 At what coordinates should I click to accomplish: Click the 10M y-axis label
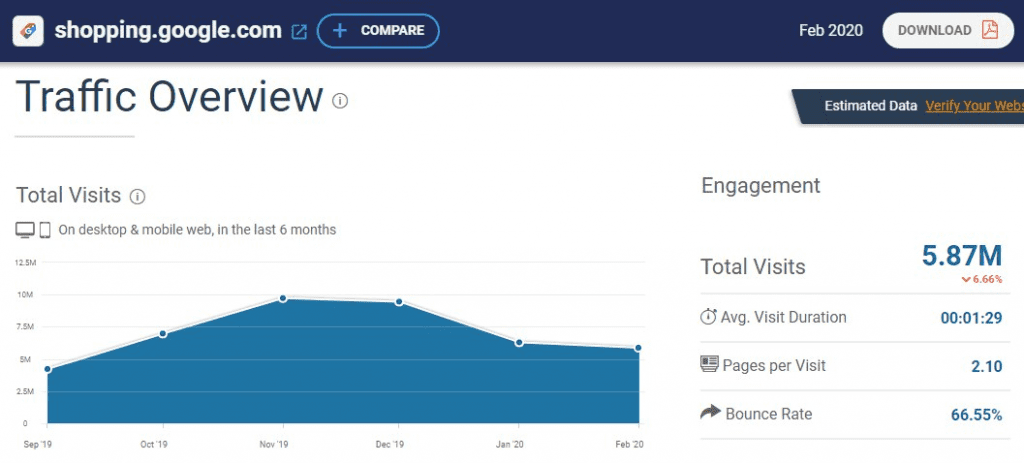27,295
